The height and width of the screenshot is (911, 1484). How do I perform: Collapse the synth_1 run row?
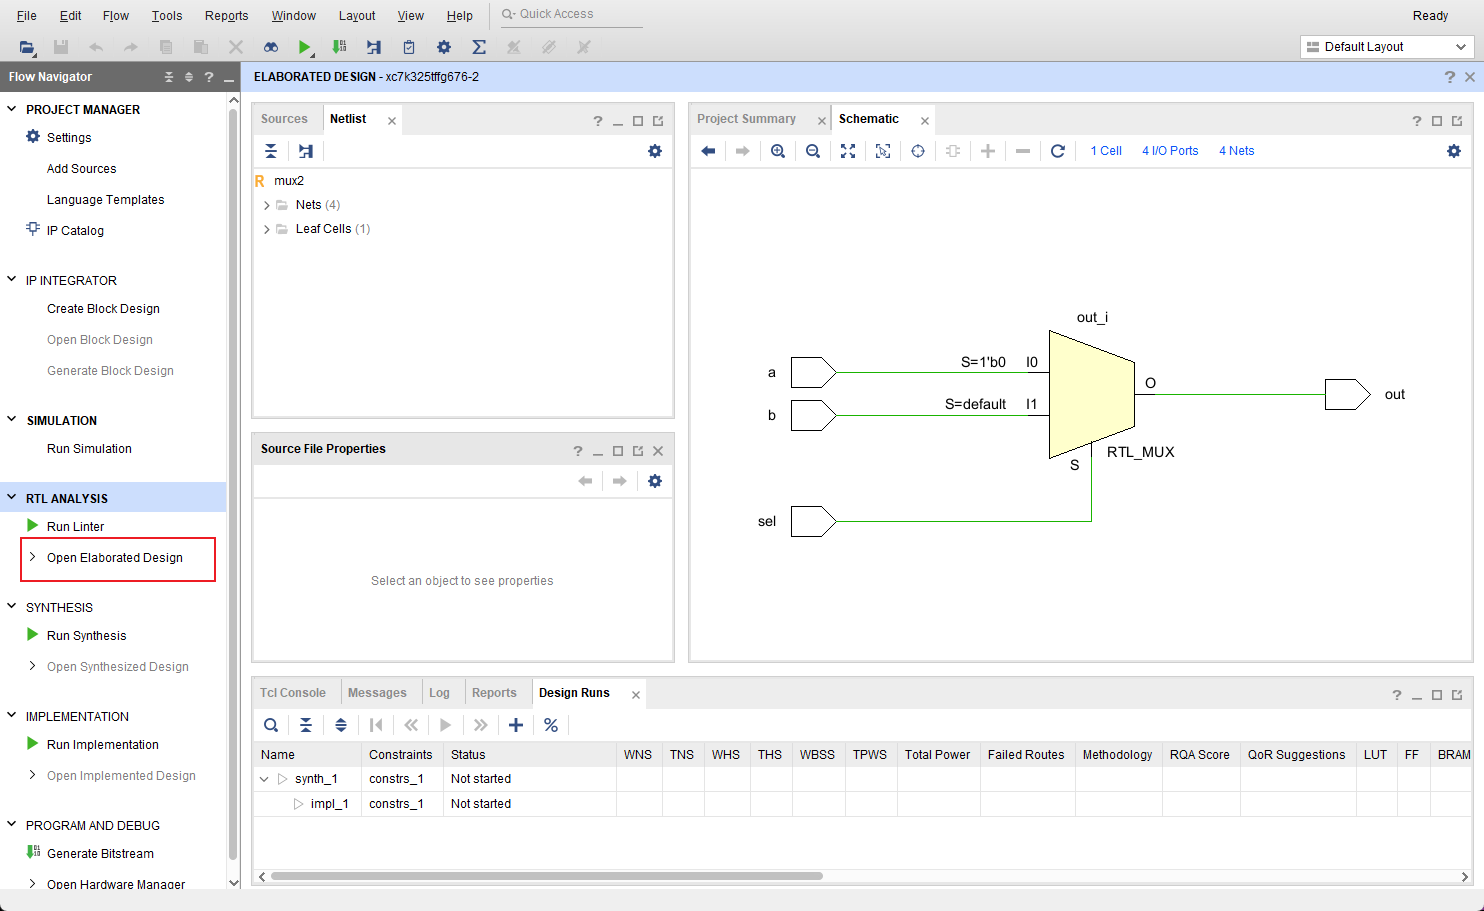pos(264,779)
